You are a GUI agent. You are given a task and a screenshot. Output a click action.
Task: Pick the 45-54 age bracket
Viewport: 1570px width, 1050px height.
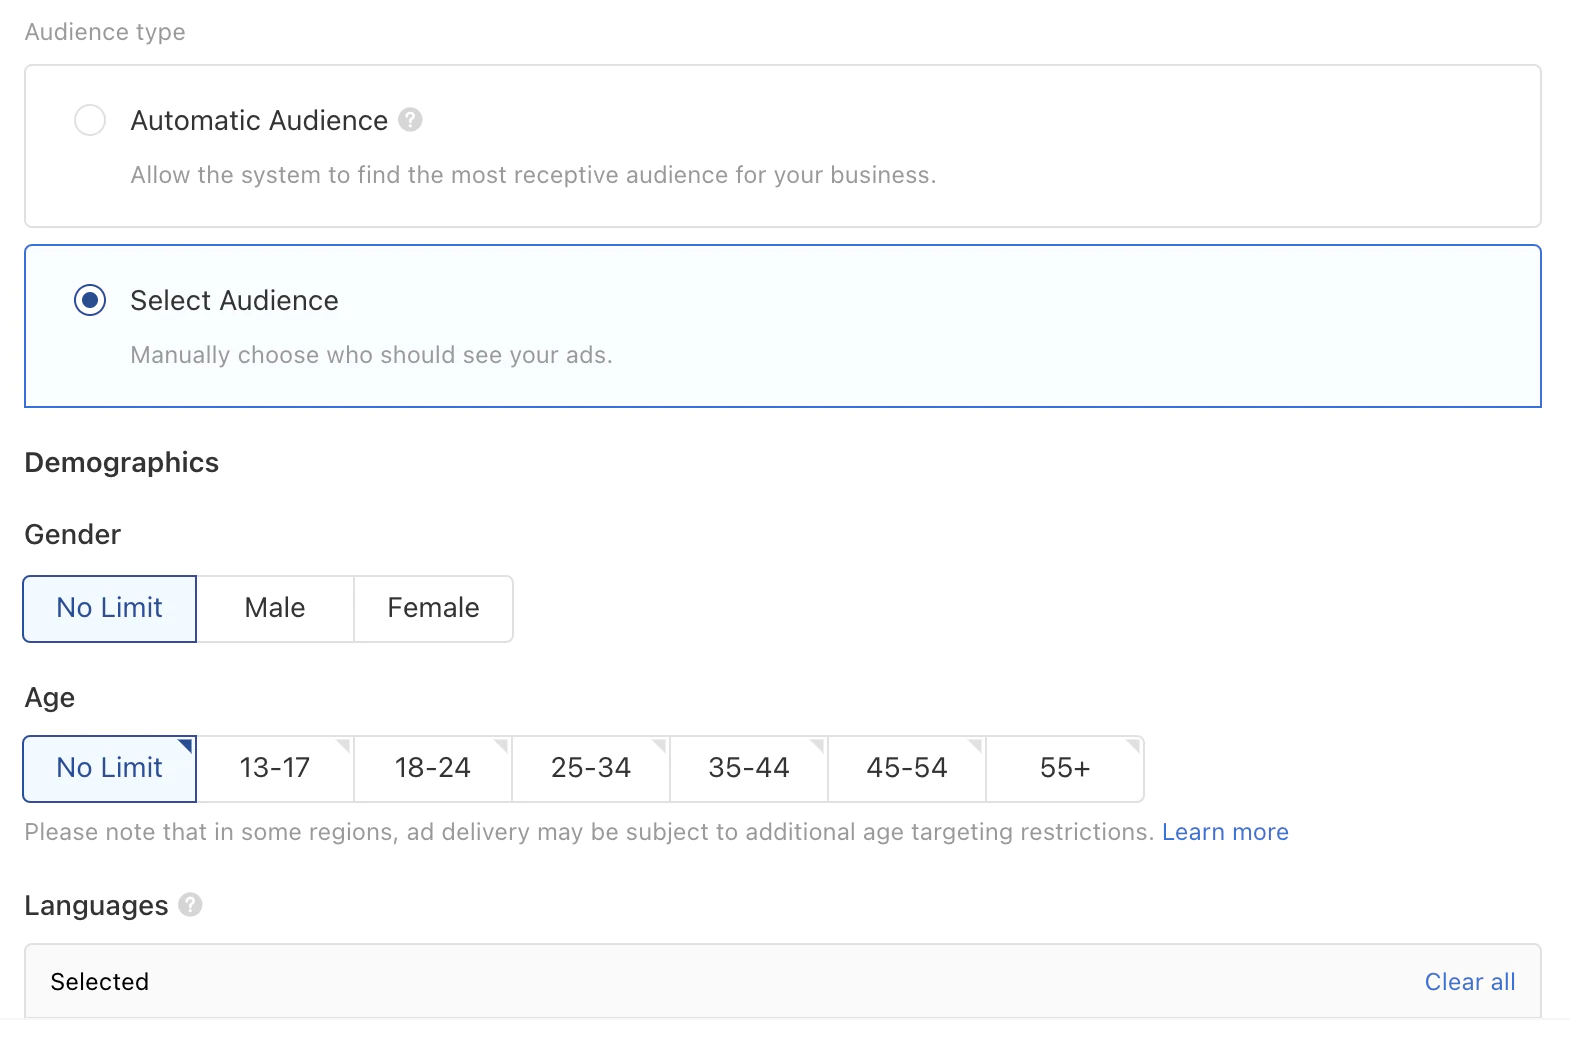(907, 768)
